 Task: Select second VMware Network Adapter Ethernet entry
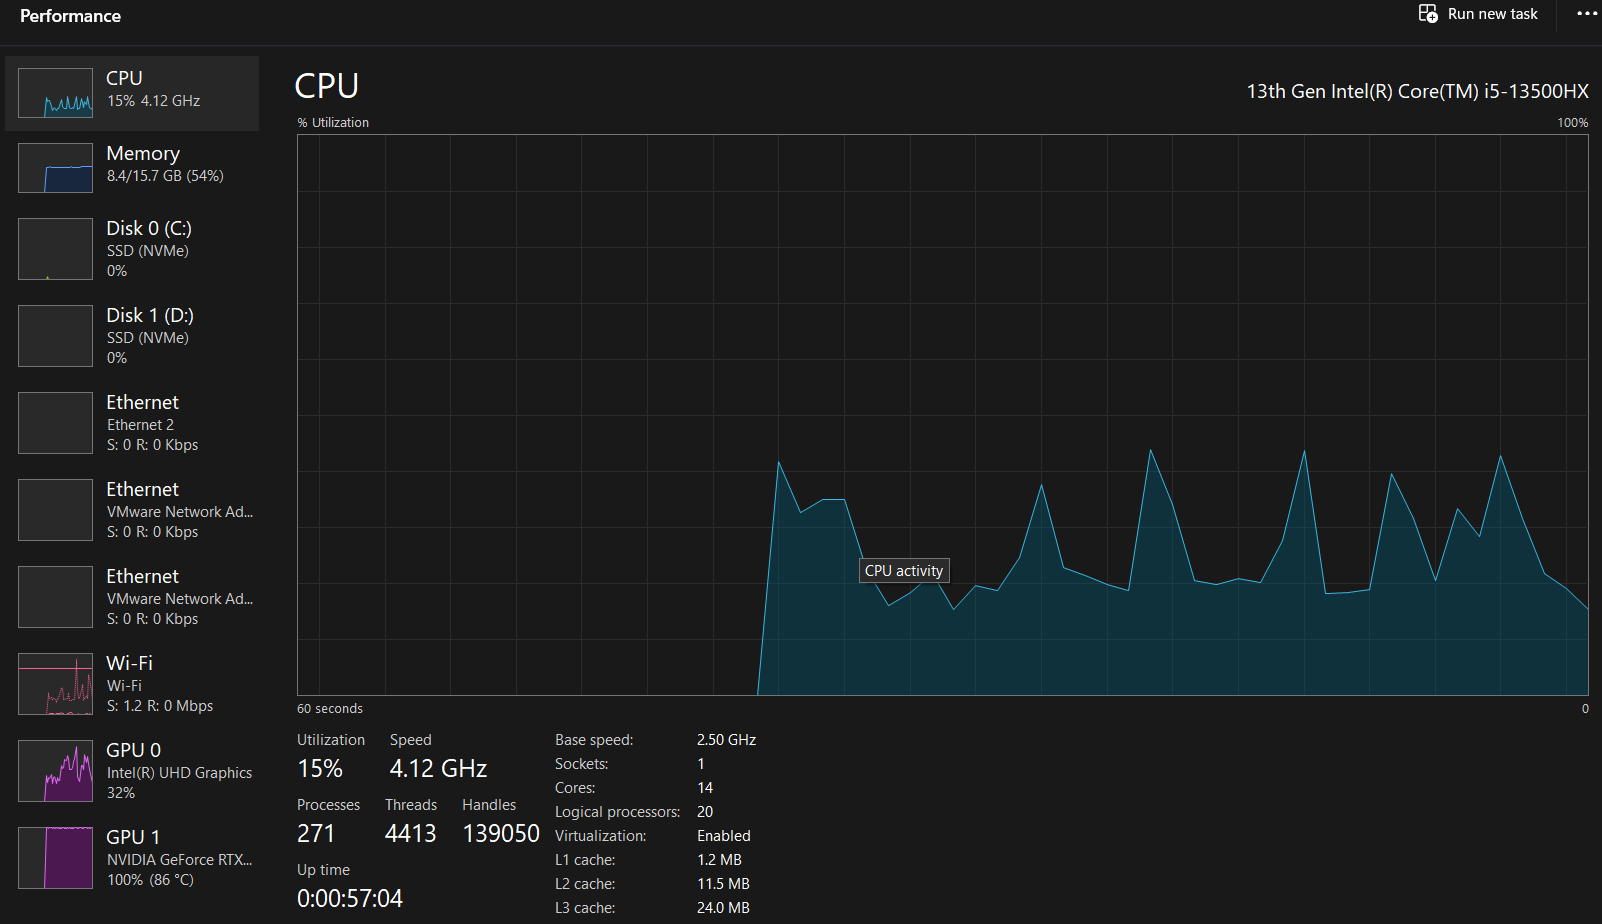pyautogui.click(x=132, y=597)
